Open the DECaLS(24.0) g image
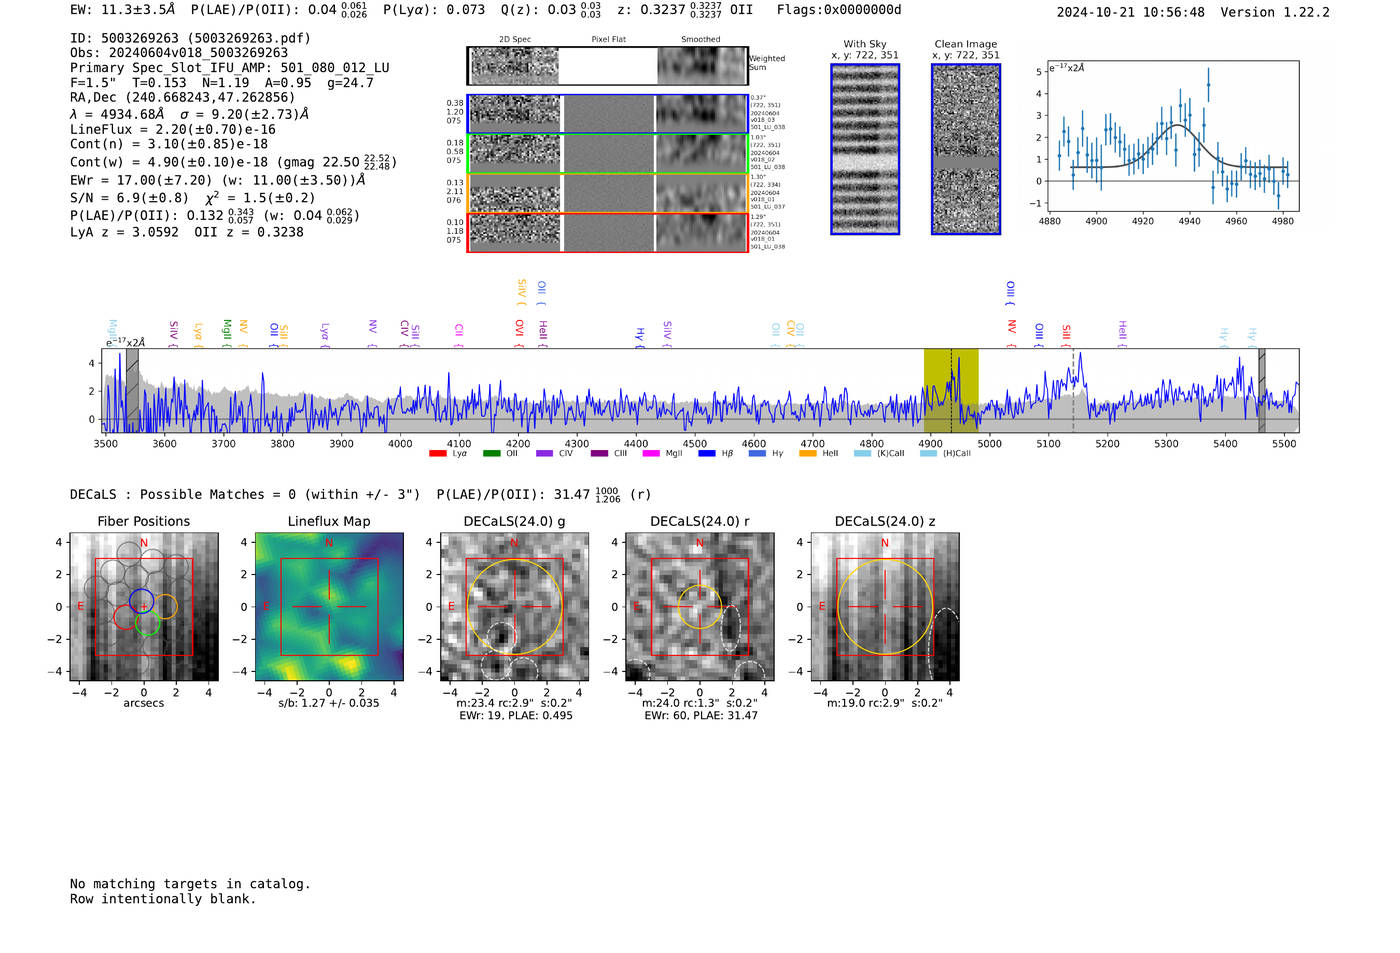The width and height of the screenshot is (1400, 953). [x=514, y=607]
